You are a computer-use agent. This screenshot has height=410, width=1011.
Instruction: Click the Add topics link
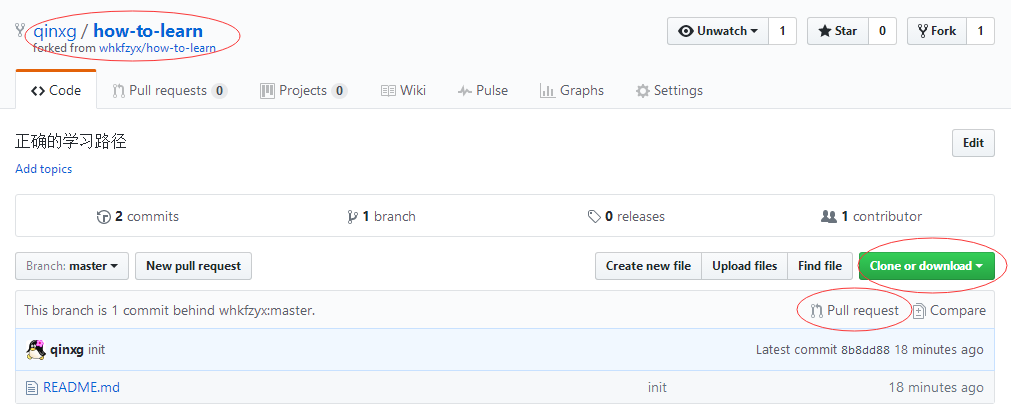(x=44, y=169)
